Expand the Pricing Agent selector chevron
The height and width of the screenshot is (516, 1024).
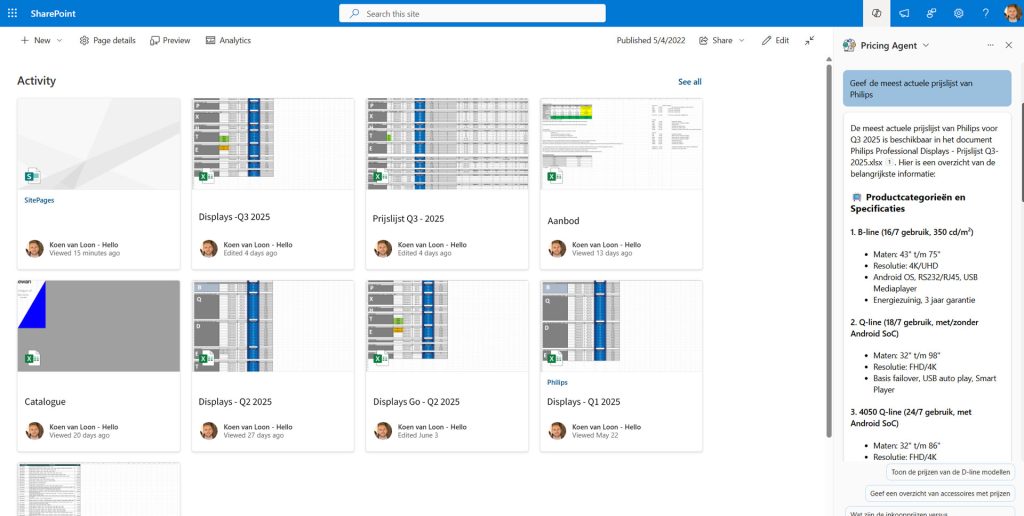pos(926,45)
